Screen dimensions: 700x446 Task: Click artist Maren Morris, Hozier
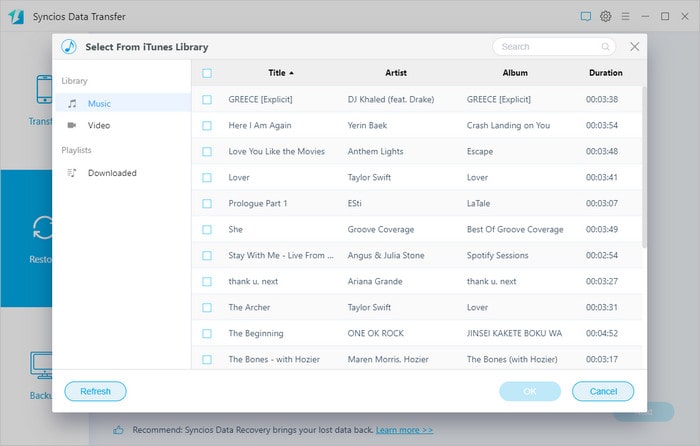tap(388, 359)
